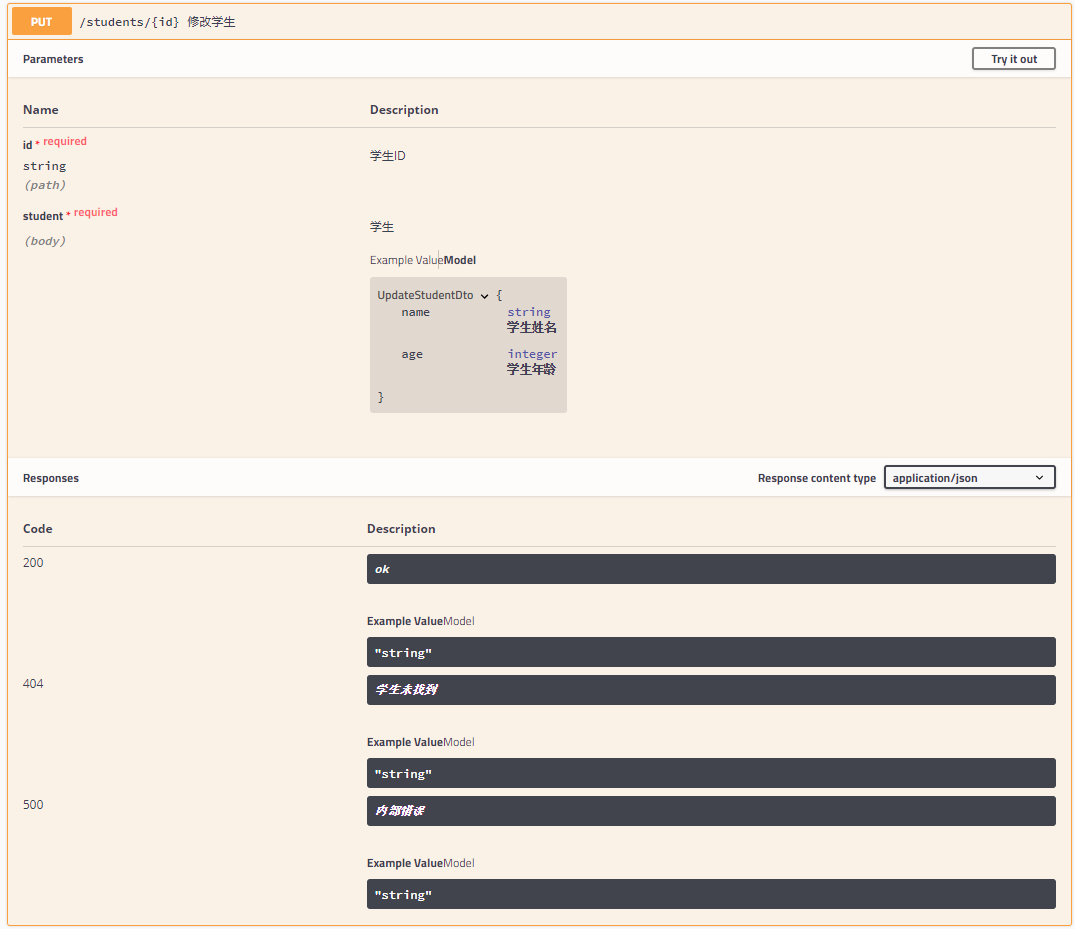Click the UpdateStudentDto model title
Screen dimensions: 1075x929
[x=425, y=295]
